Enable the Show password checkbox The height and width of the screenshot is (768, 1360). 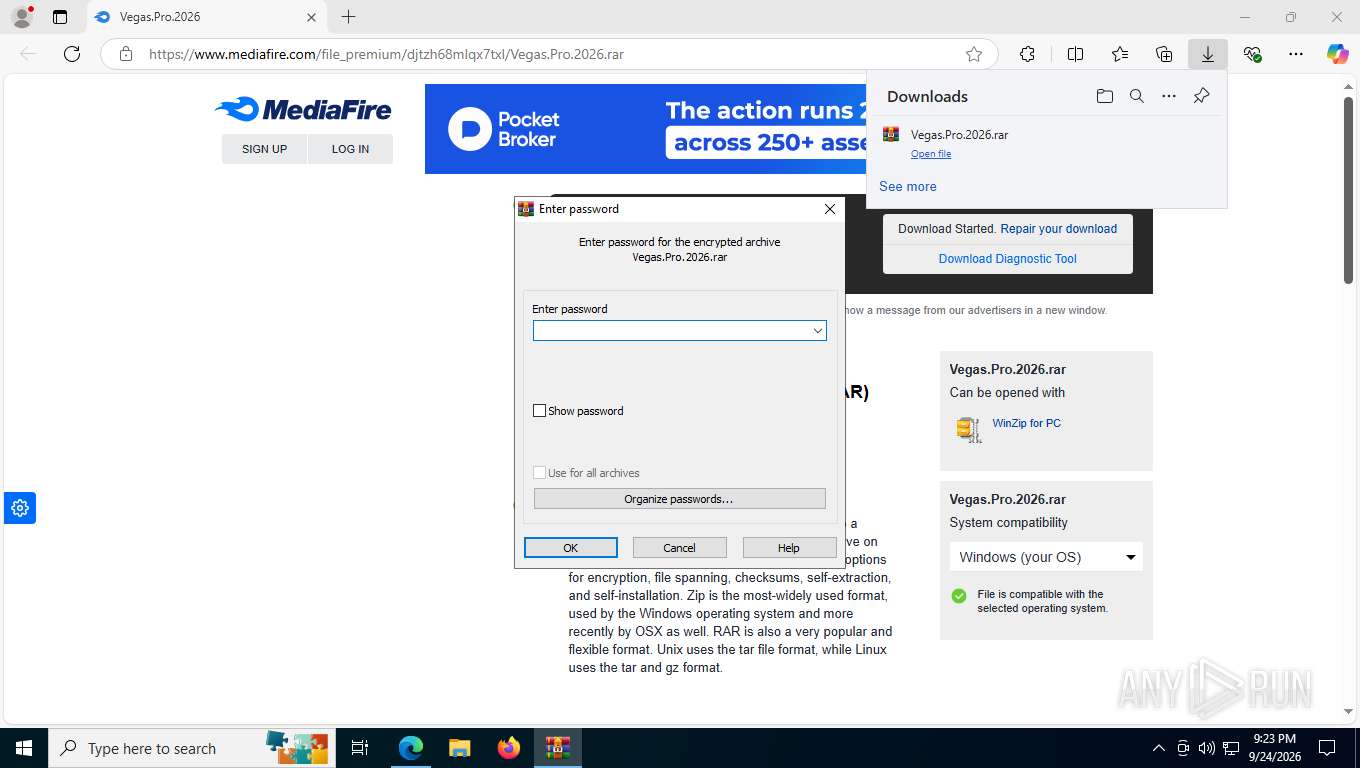pos(540,411)
